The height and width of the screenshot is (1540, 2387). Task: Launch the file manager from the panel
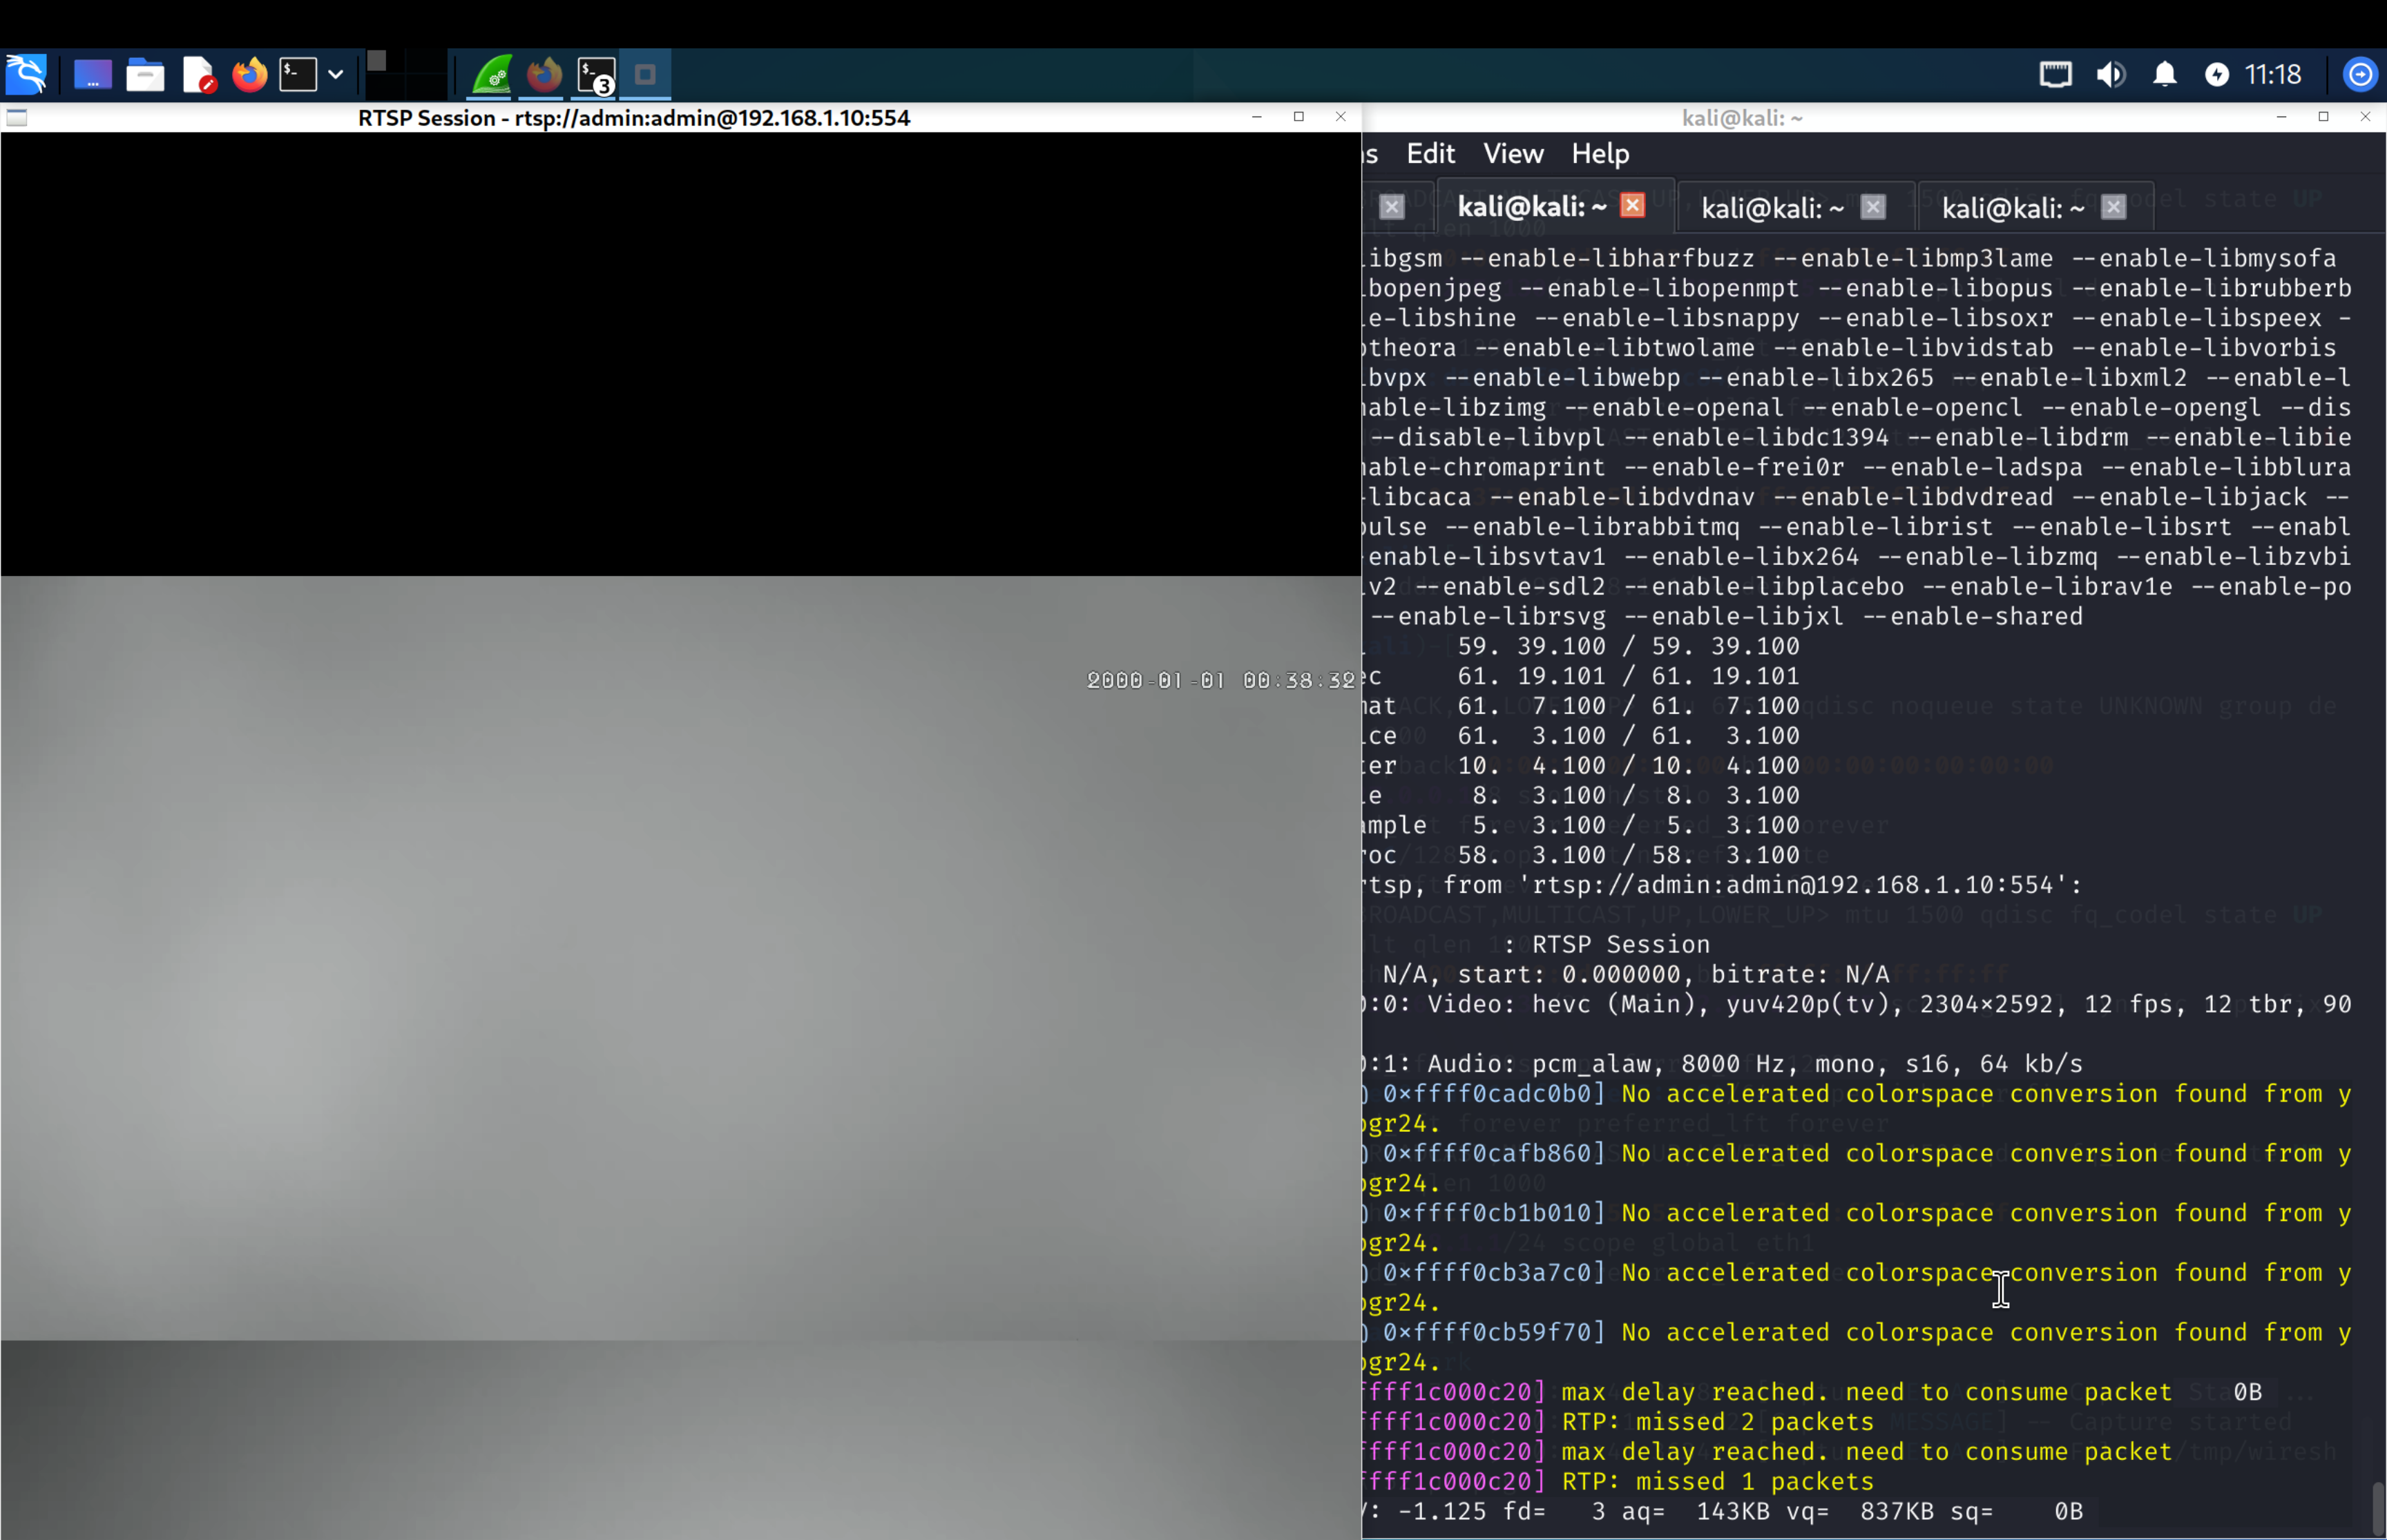145,75
